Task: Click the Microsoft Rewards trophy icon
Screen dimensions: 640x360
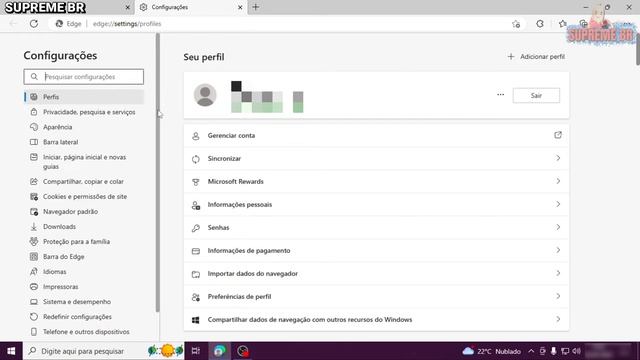Action: point(196,182)
